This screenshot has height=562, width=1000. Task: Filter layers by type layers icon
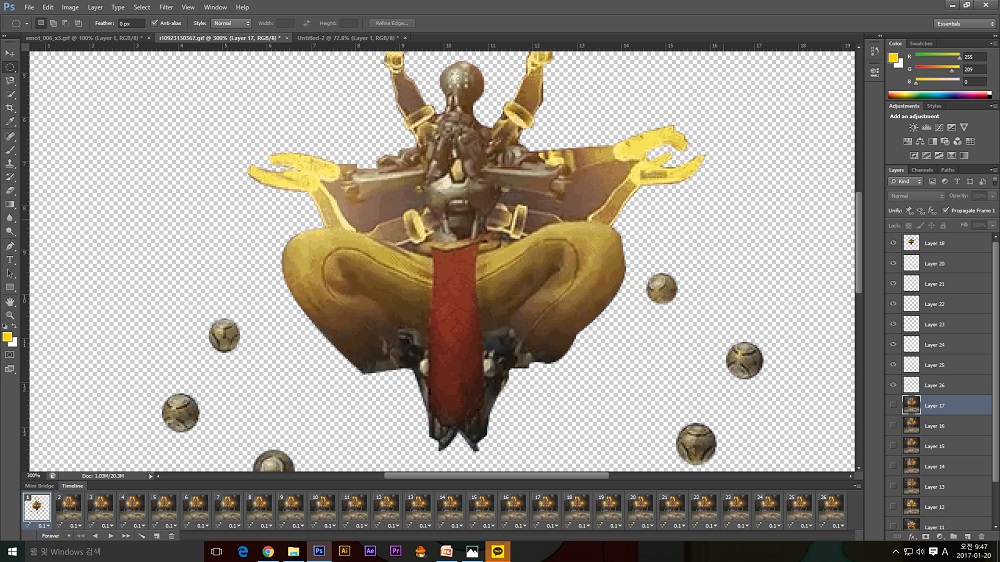coord(957,182)
